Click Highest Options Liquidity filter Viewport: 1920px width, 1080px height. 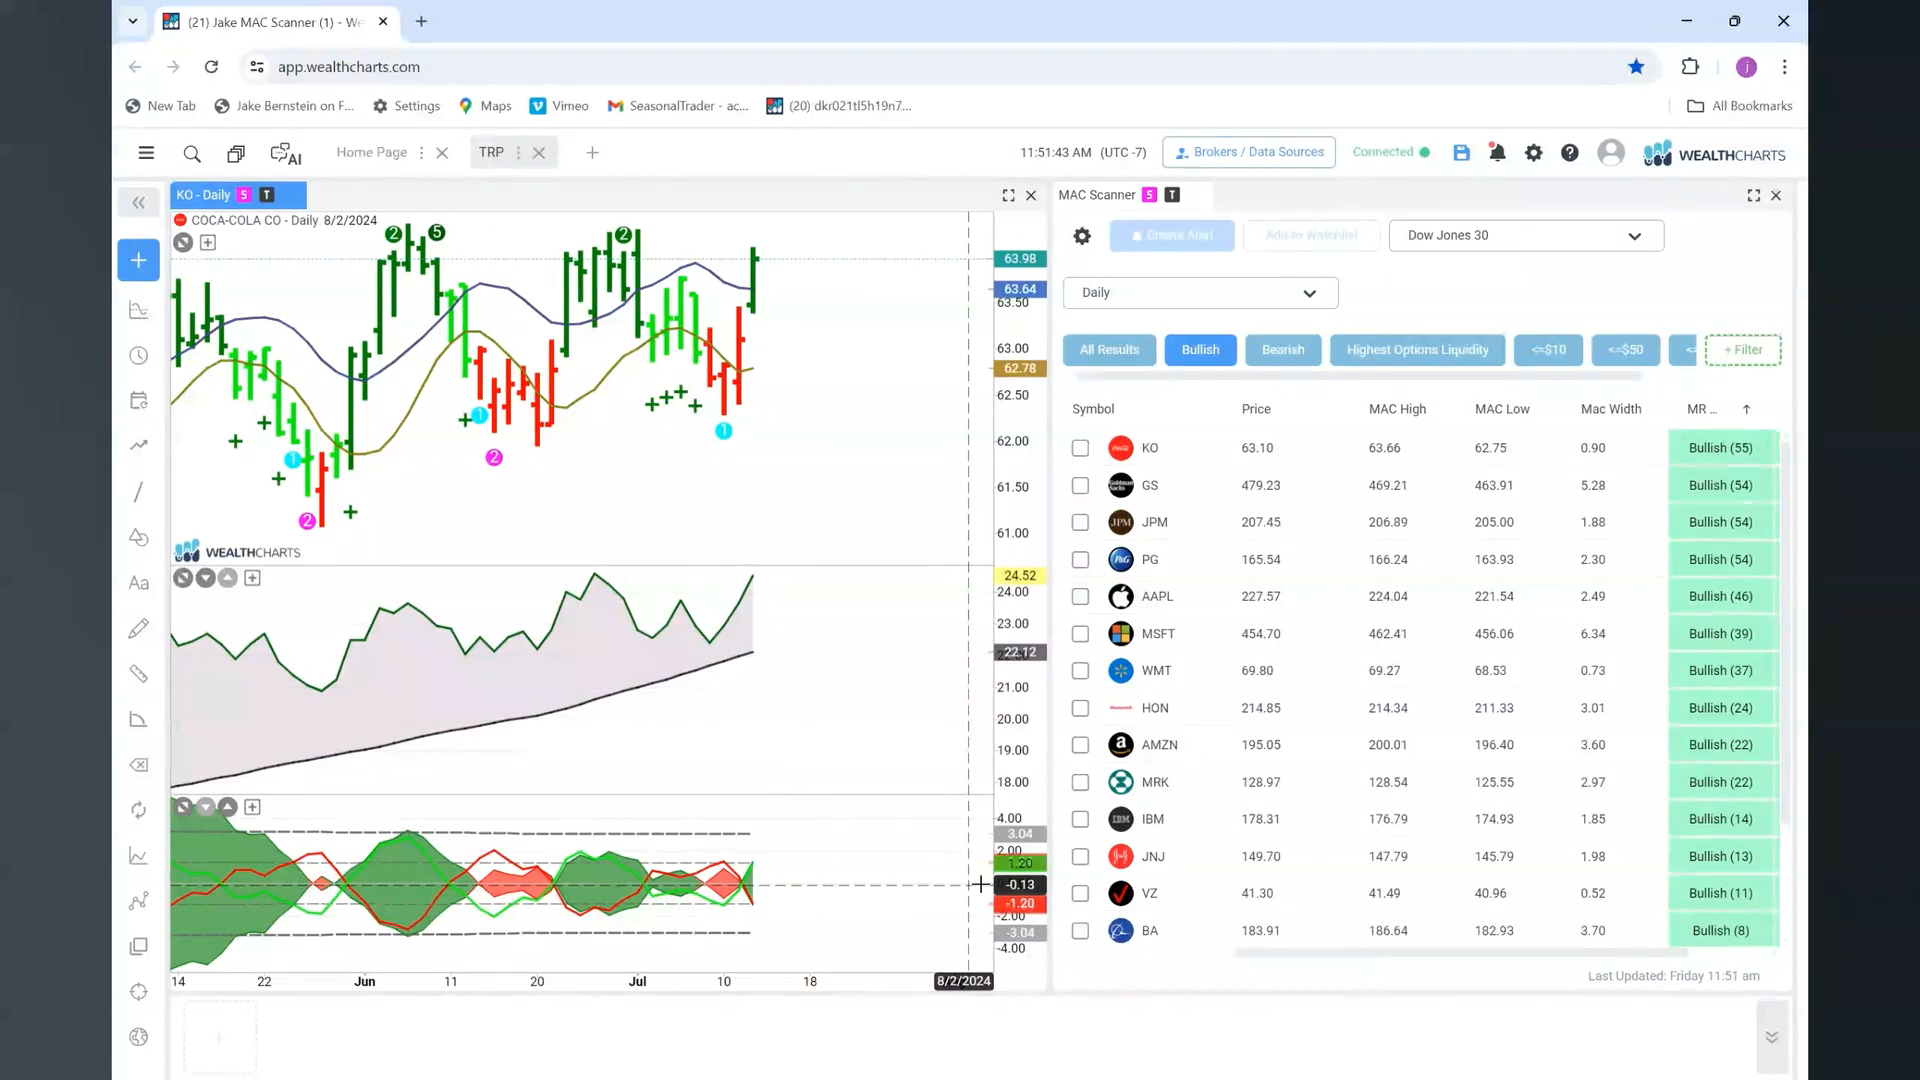pyautogui.click(x=1417, y=350)
